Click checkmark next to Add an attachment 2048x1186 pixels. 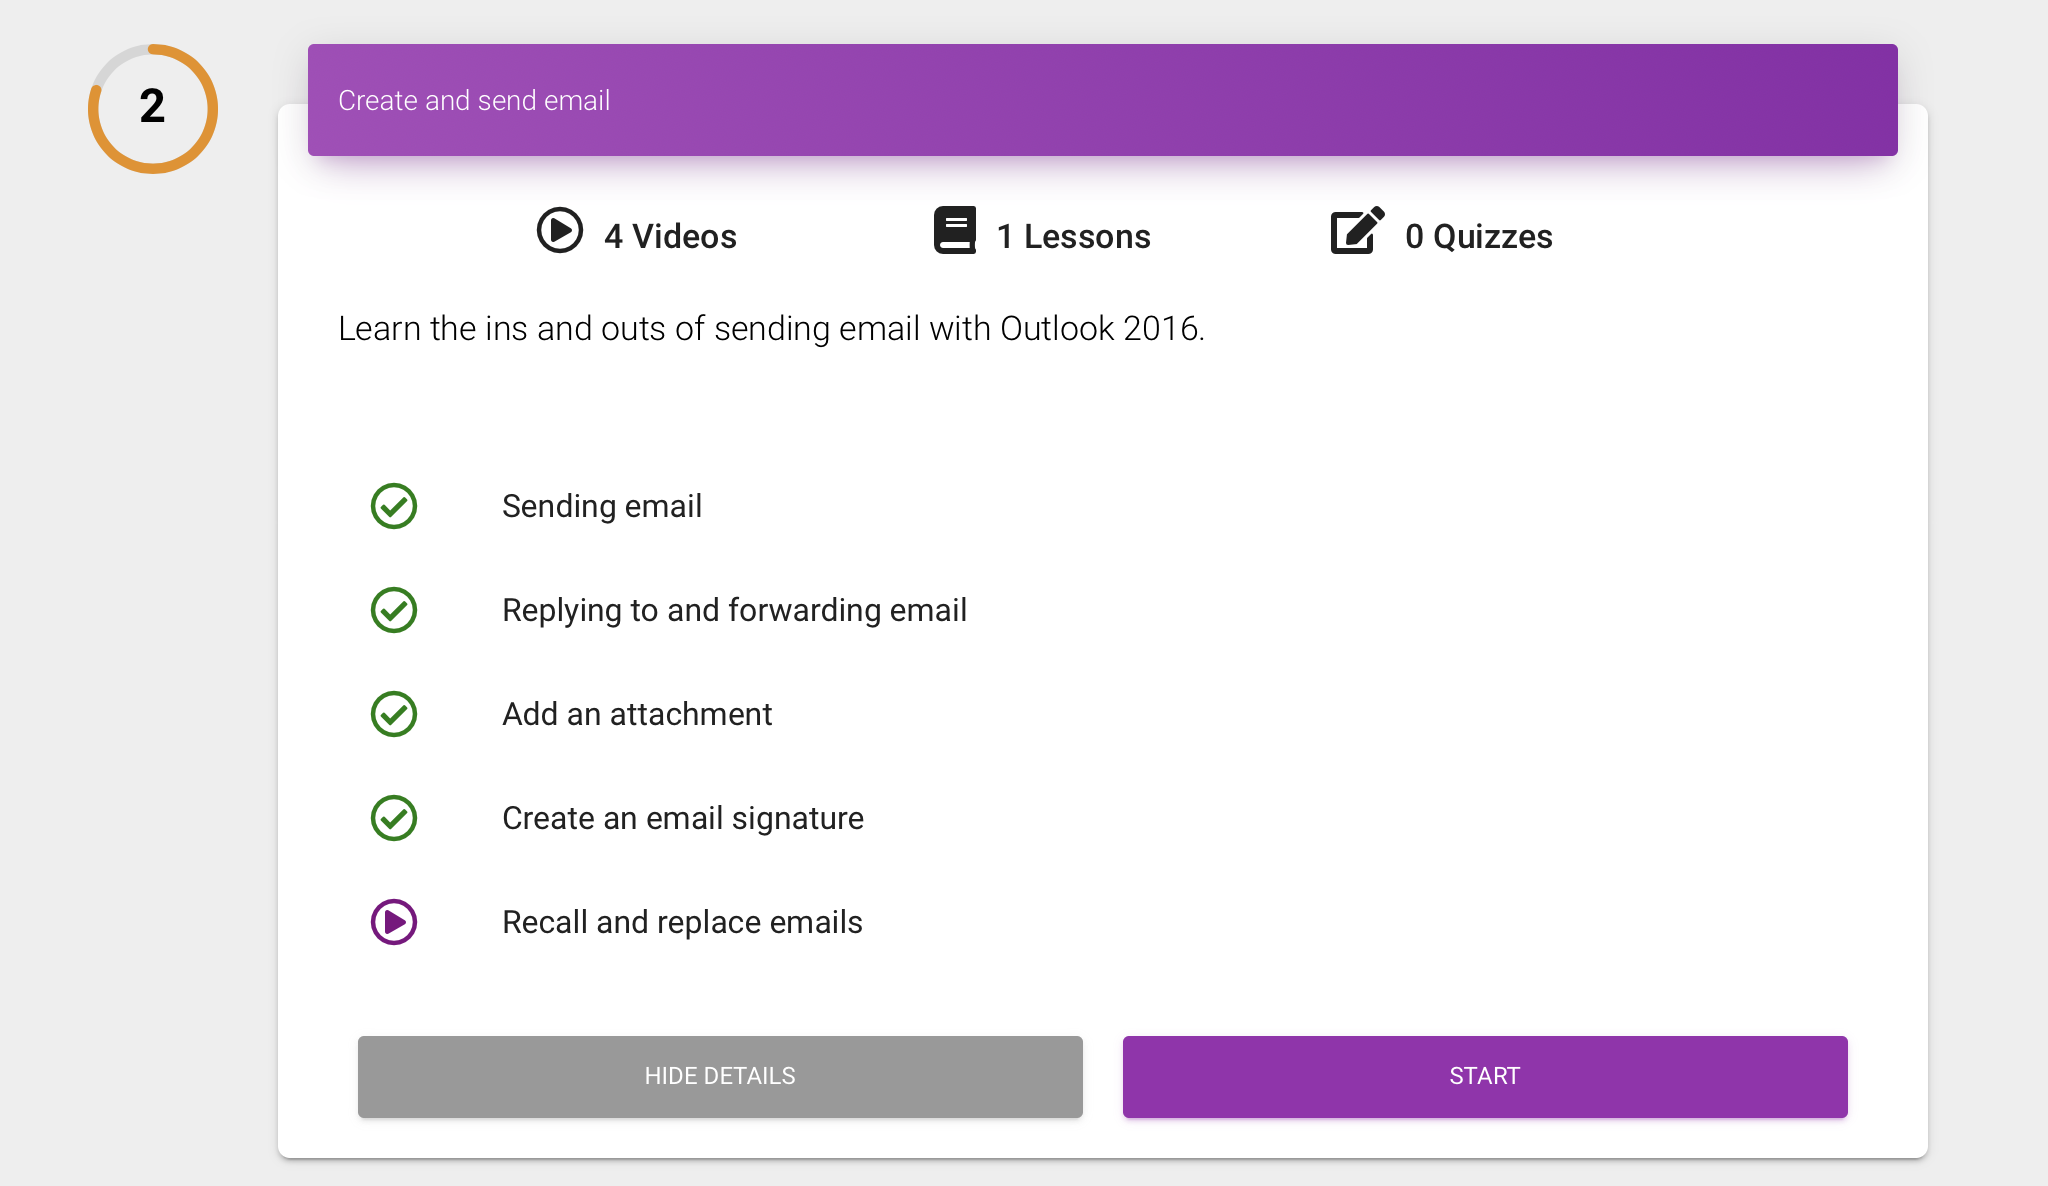pos(394,714)
